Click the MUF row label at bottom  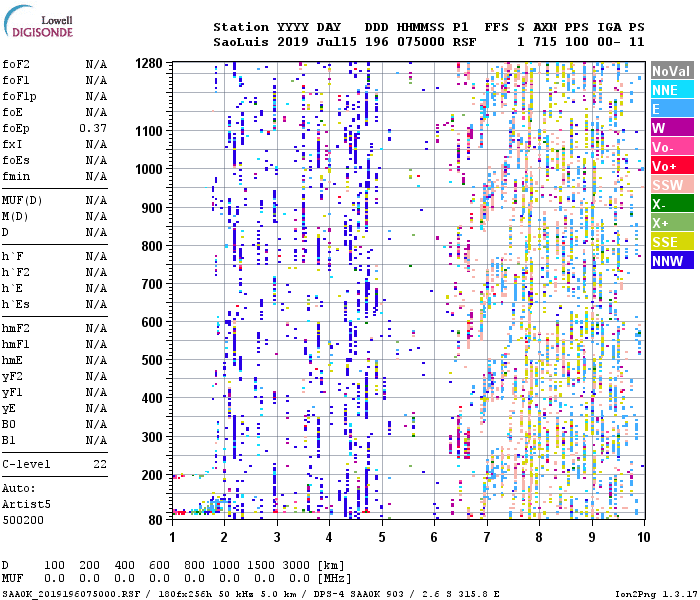[x=12, y=578]
